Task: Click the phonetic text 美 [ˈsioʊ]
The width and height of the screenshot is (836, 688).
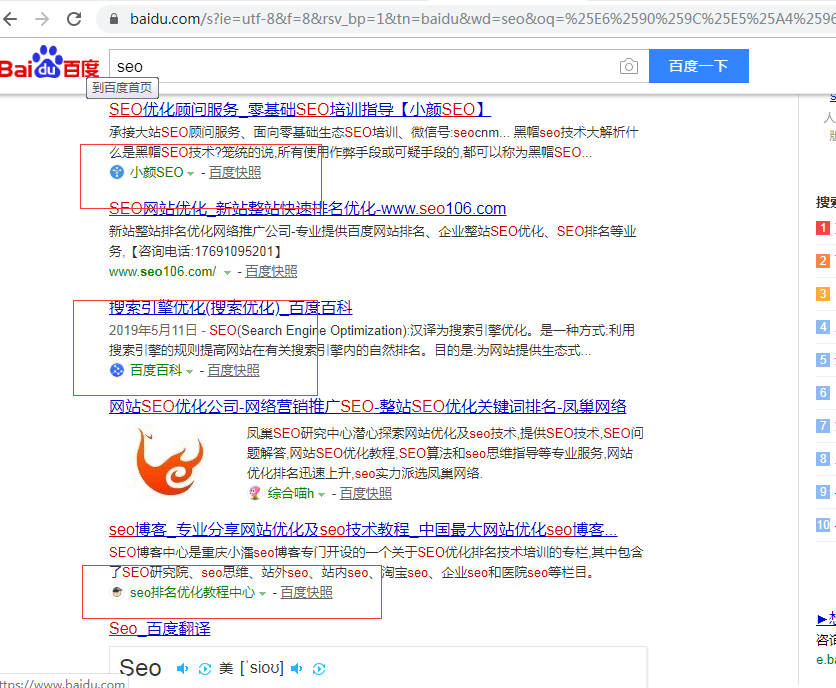Action: [x=252, y=668]
